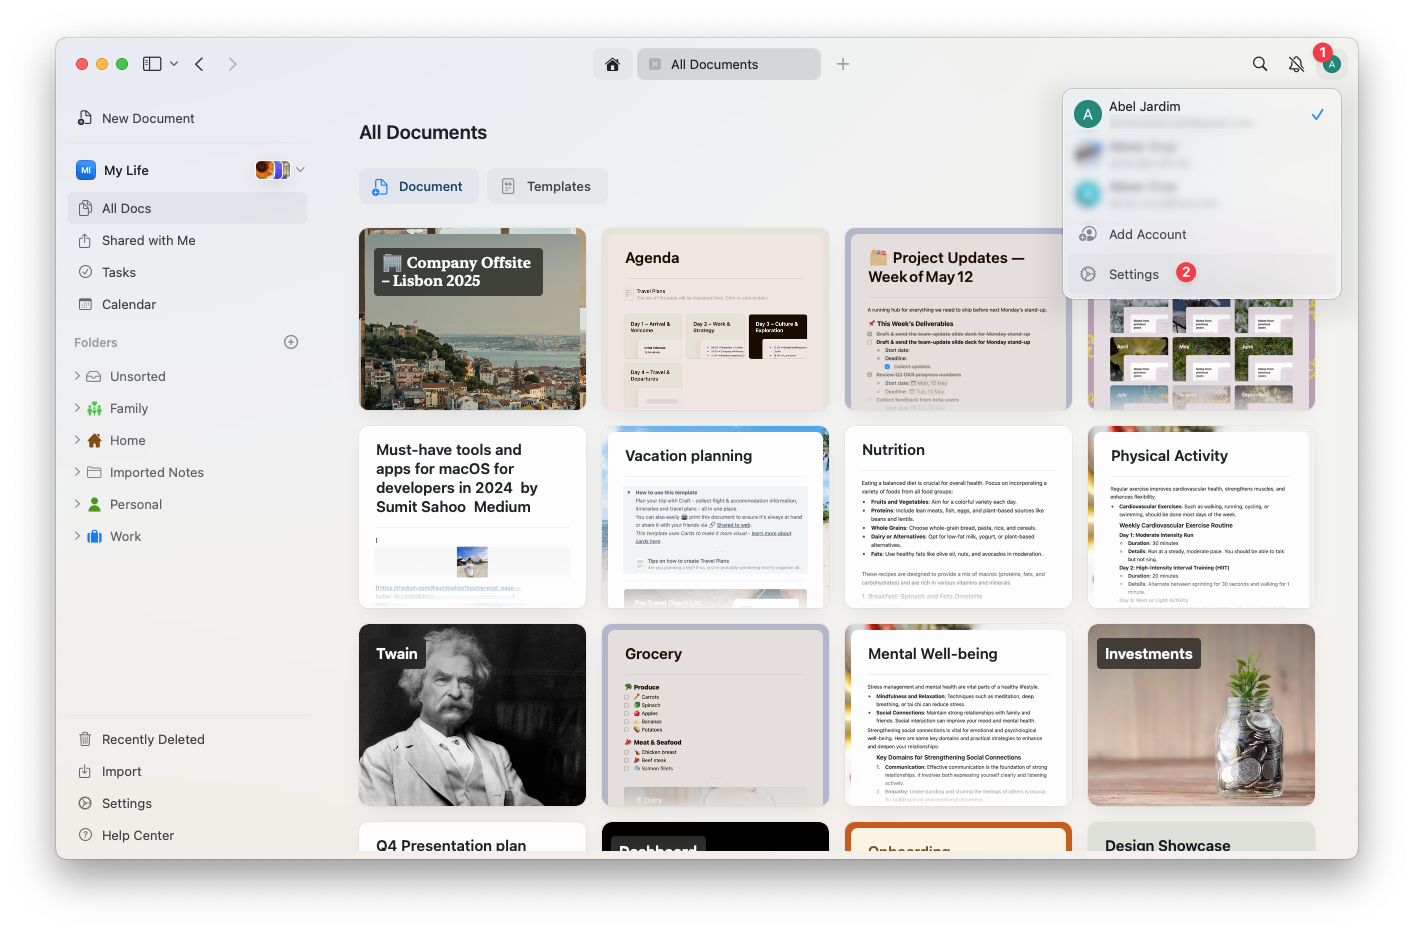1414x933 pixels.
Task: Open the Grocery document card
Action: click(715, 715)
